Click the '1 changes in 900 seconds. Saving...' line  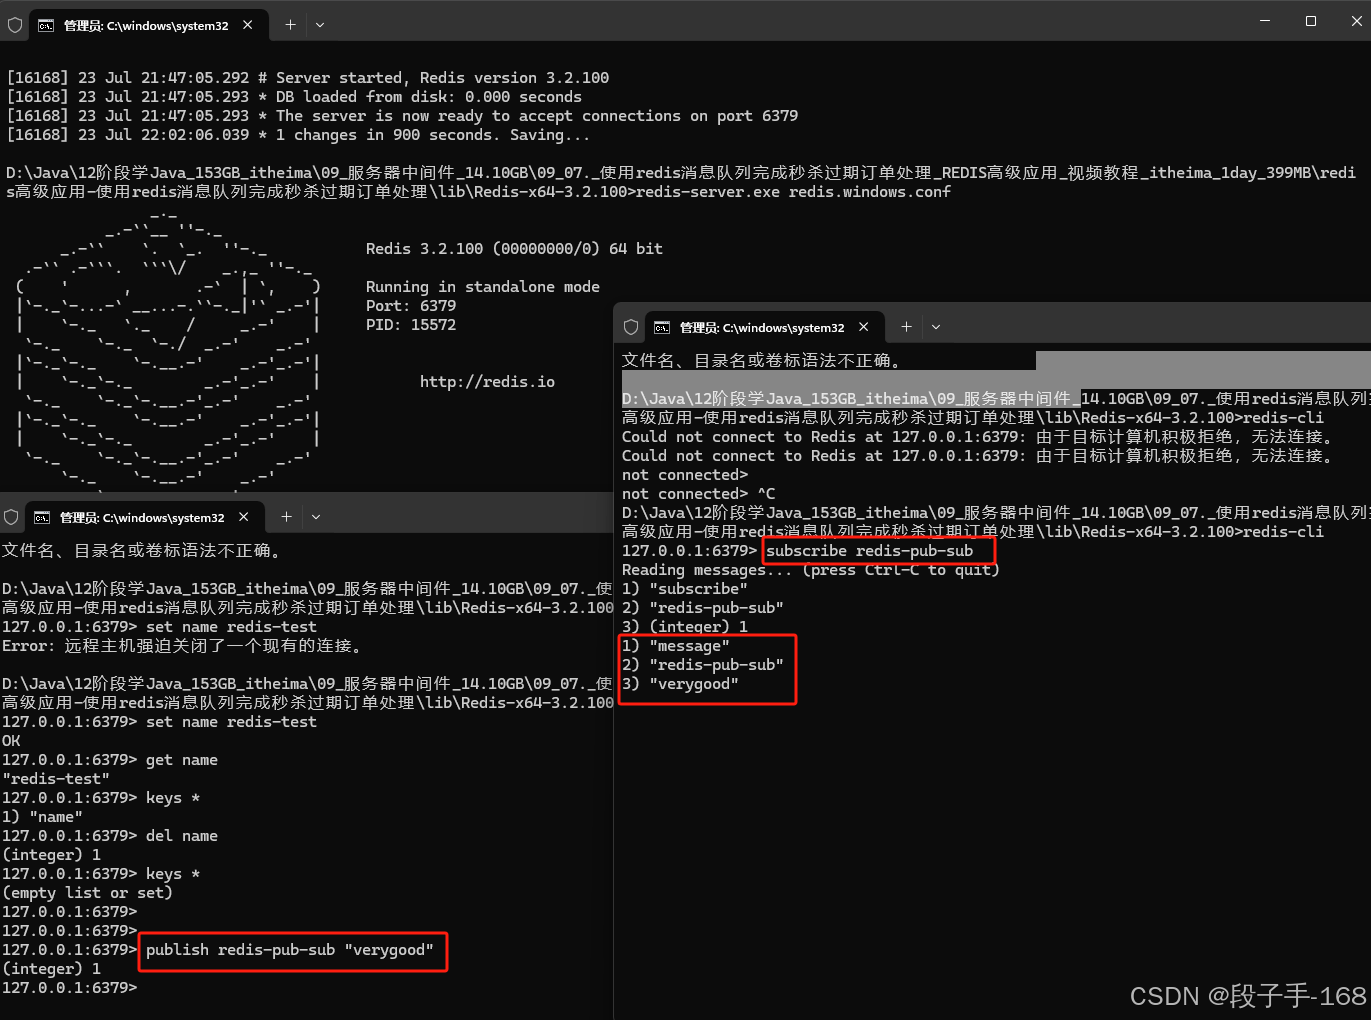(x=299, y=135)
